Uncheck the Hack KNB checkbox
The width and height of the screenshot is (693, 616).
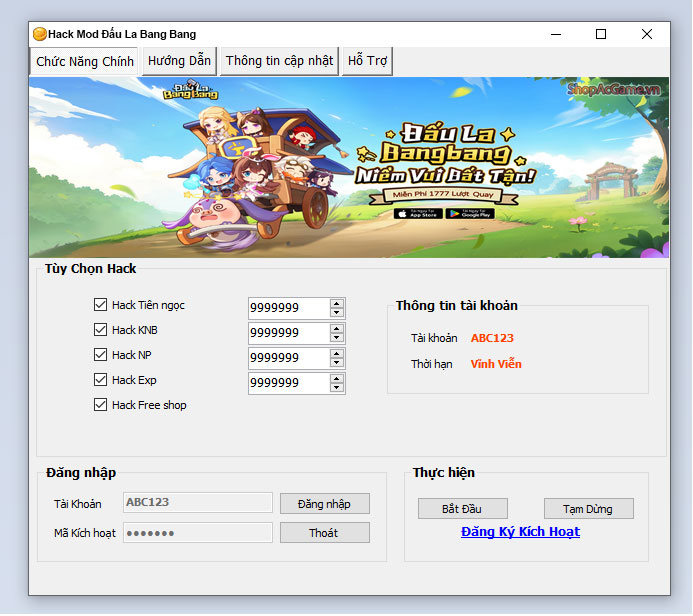[x=100, y=330]
